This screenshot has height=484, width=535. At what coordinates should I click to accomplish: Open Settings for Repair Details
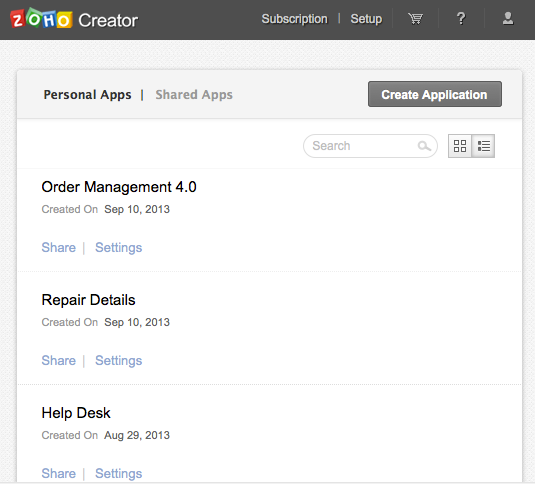[118, 361]
